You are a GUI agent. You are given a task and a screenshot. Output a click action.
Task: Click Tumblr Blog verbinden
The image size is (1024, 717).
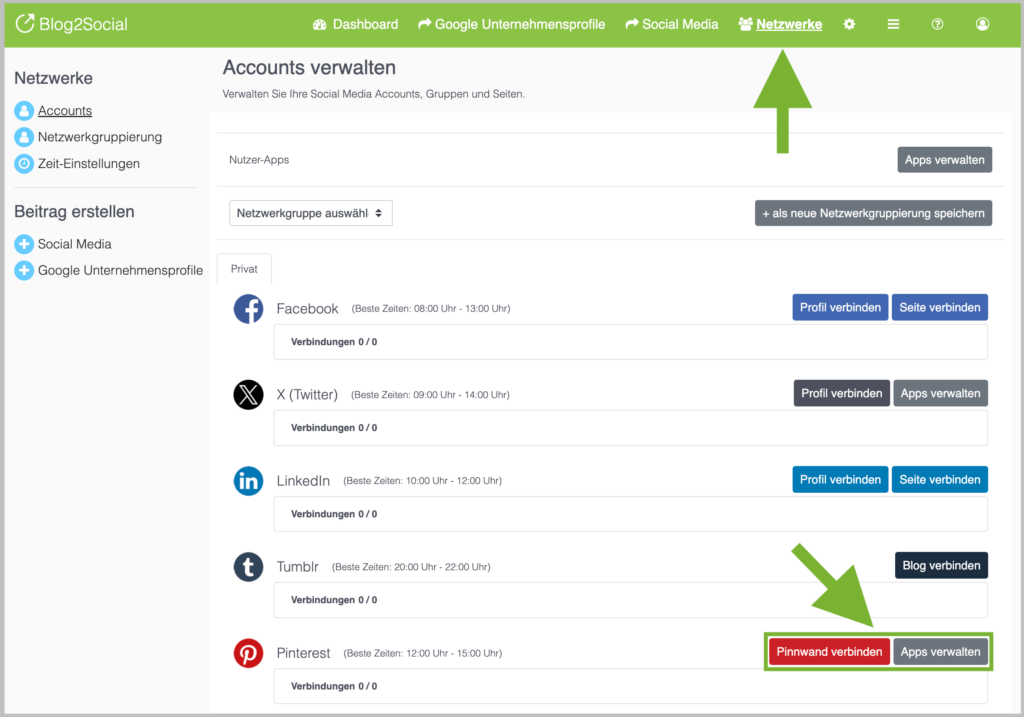pyautogui.click(x=941, y=566)
